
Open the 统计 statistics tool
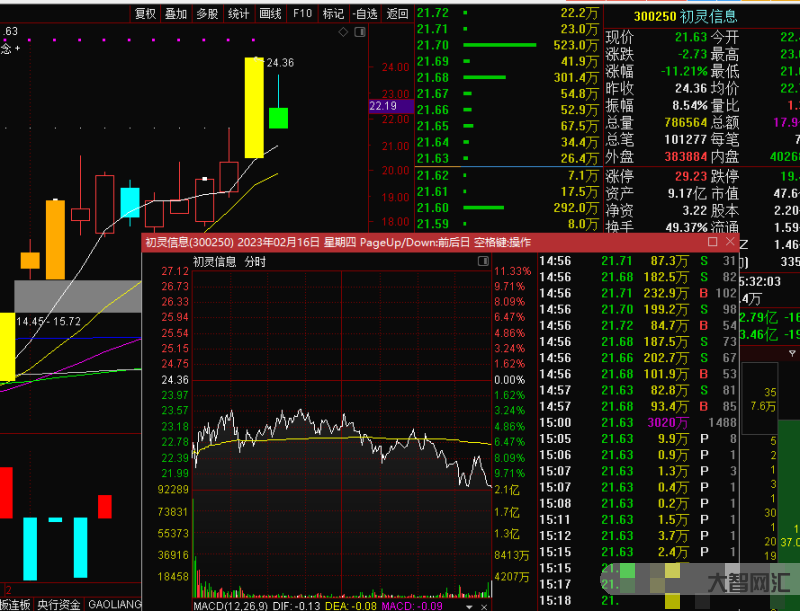tap(238, 13)
